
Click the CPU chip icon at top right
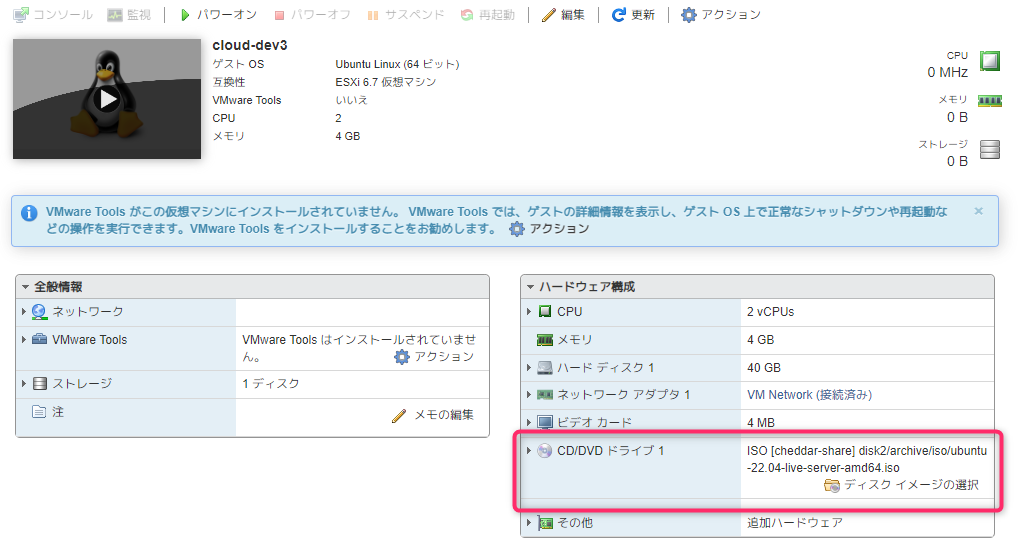(989, 61)
